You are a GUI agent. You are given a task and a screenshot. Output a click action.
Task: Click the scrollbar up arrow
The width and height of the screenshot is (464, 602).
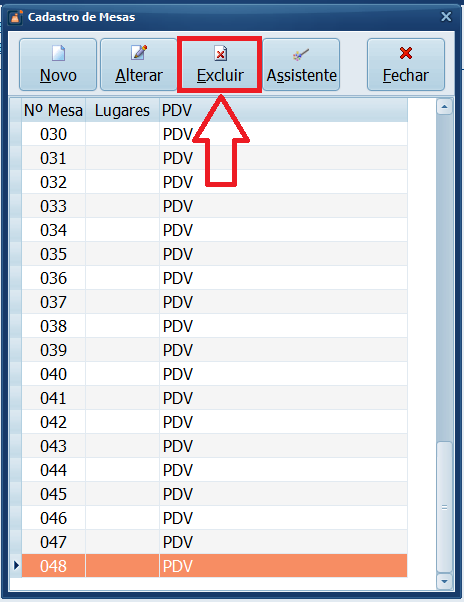tap(444, 107)
